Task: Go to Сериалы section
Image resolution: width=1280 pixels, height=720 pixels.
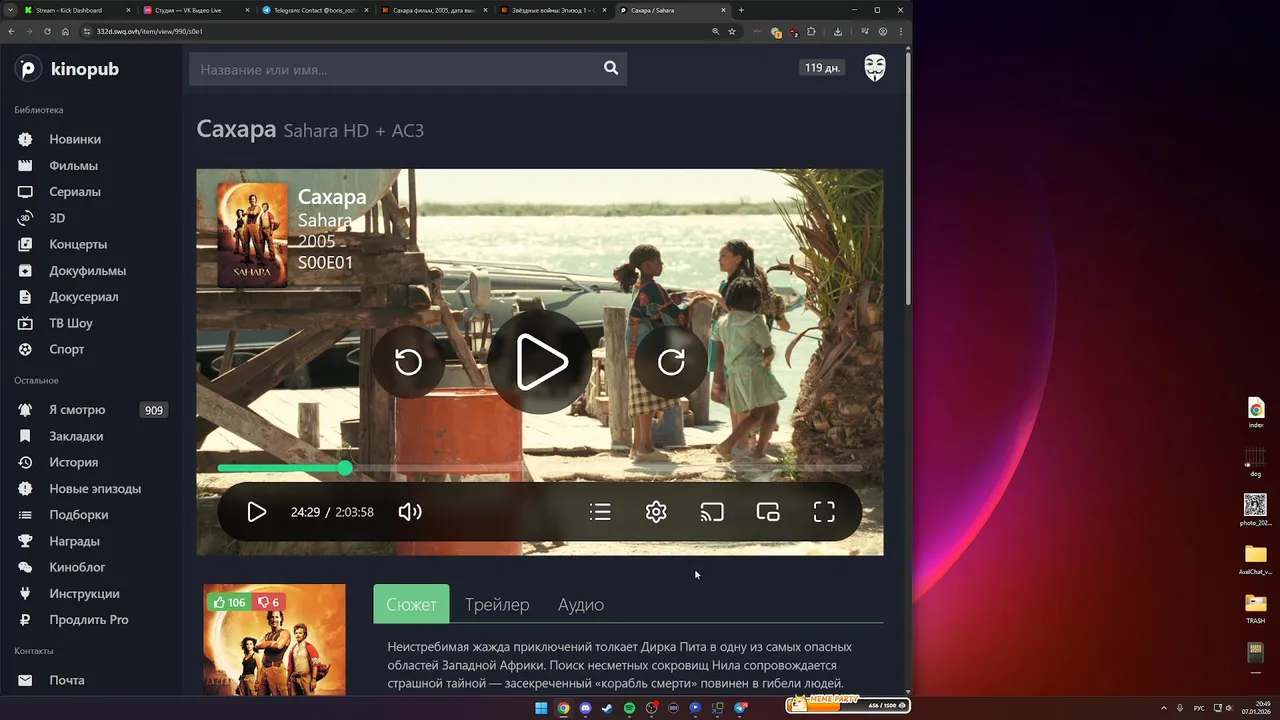Action: [x=74, y=191]
